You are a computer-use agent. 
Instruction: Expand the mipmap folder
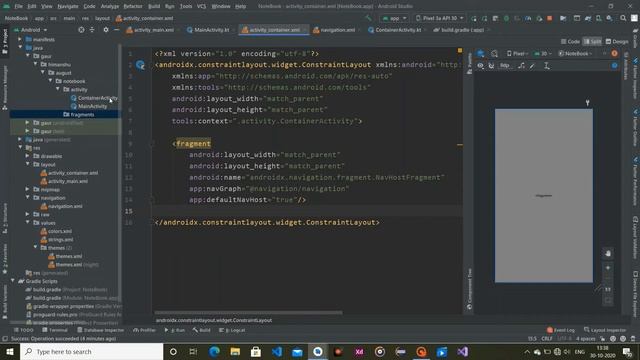click(x=28, y=189)
